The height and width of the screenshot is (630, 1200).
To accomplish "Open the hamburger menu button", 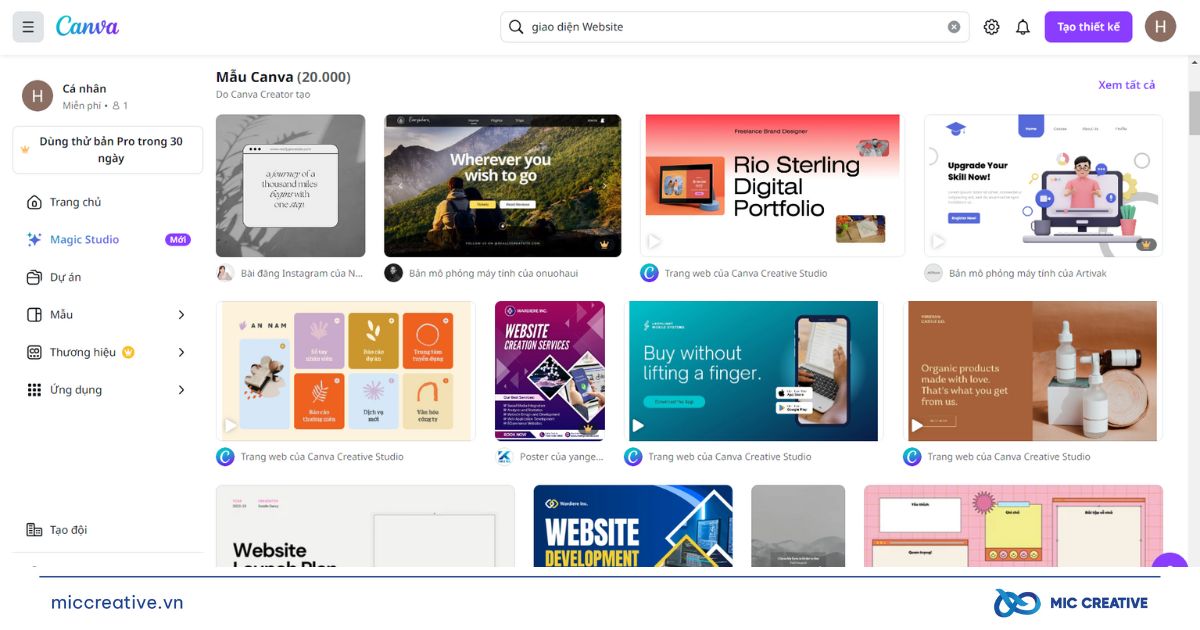I will click(x=28, y=27).
